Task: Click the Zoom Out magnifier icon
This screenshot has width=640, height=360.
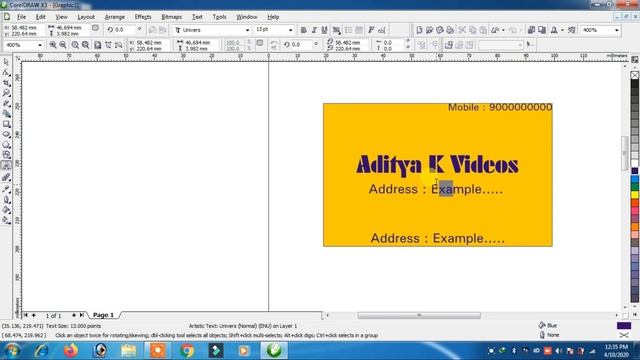Action: (x=63, y=45)
